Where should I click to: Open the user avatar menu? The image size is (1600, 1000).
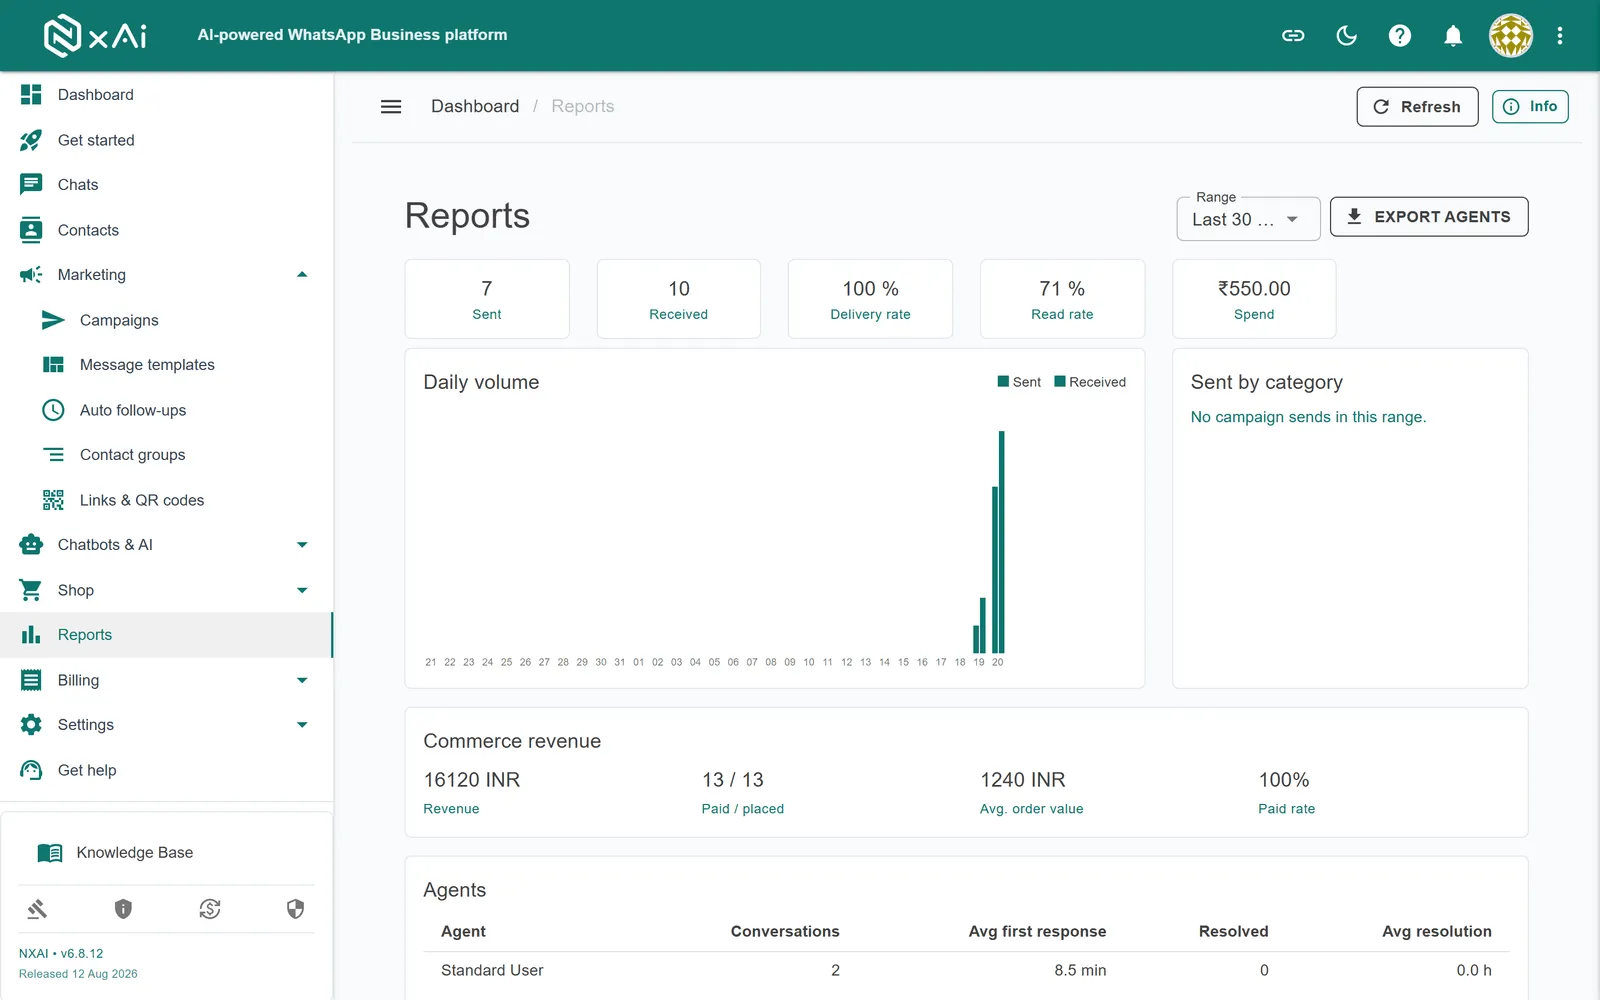1511,36
